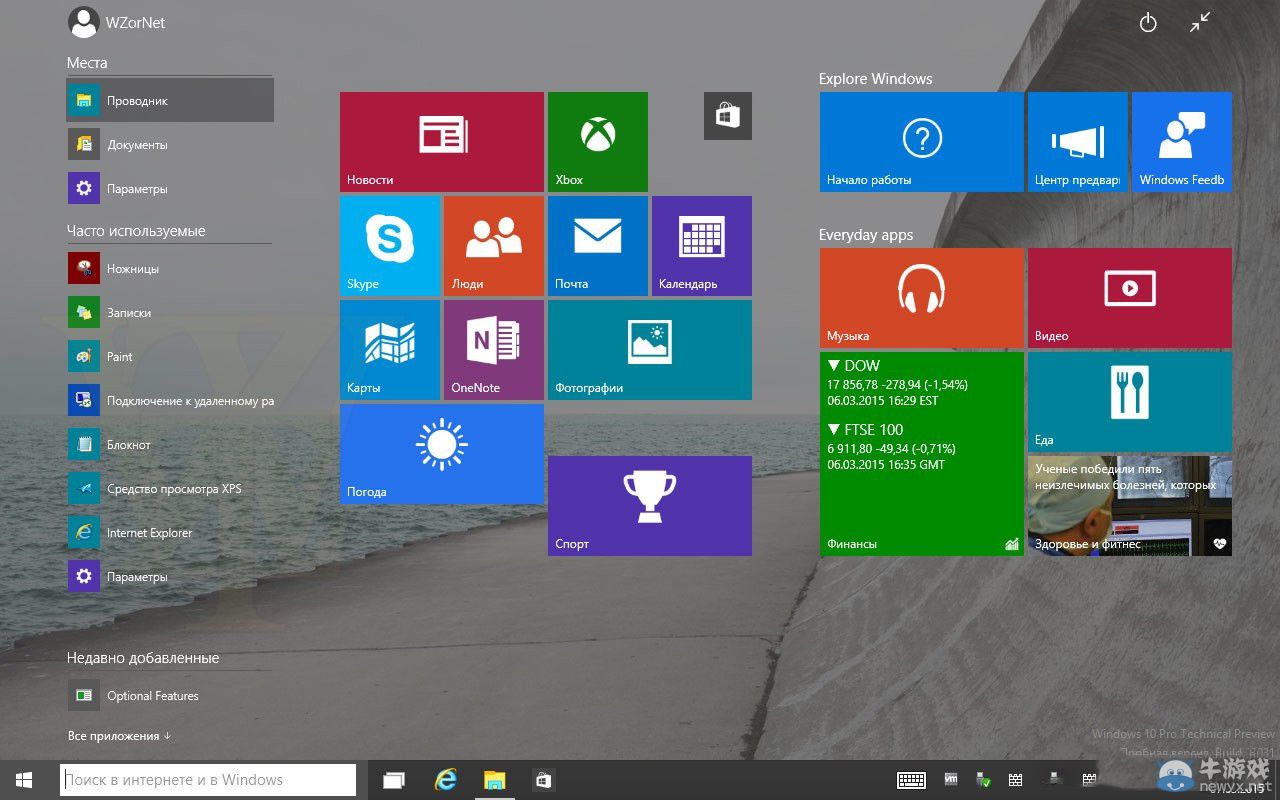Open the Музыка music tile
This screenshot has width=1280, height=800.
point(922,298)
